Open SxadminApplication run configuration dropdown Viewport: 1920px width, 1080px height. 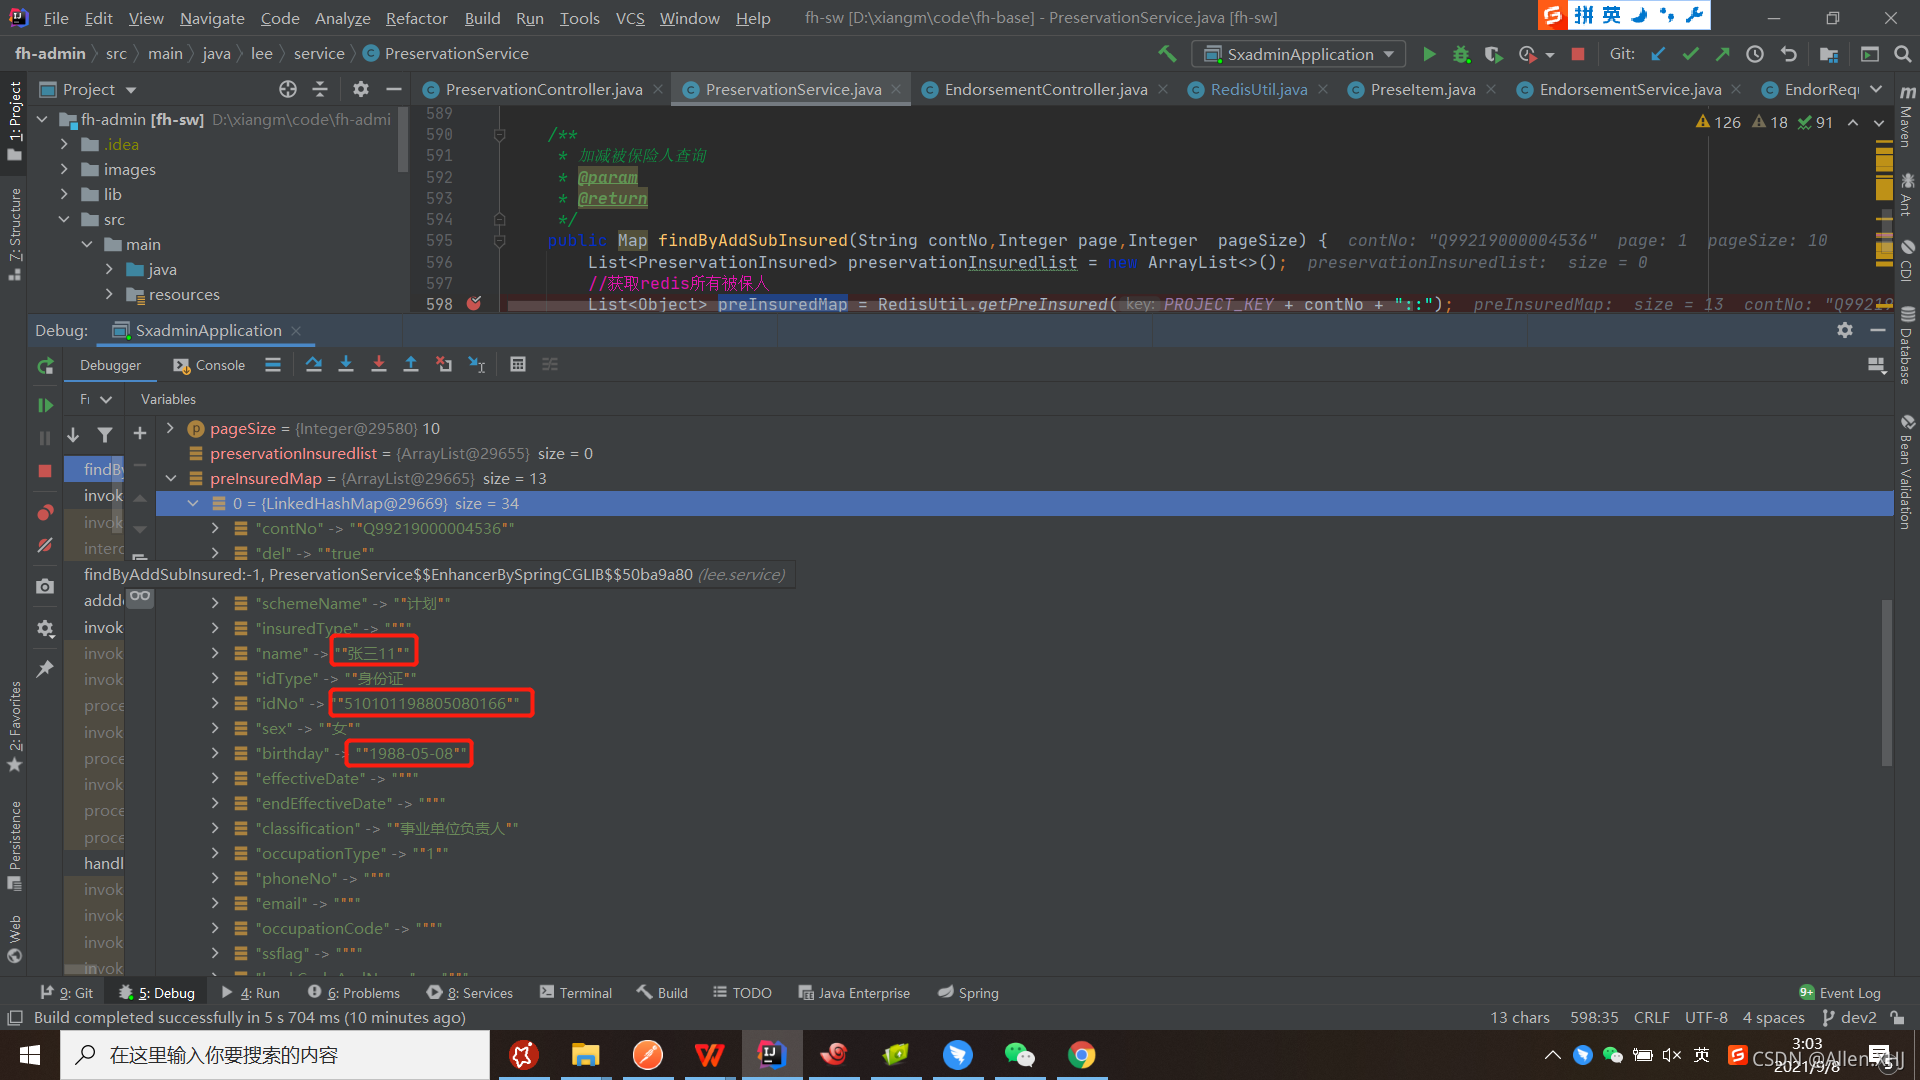[1299, 54]
